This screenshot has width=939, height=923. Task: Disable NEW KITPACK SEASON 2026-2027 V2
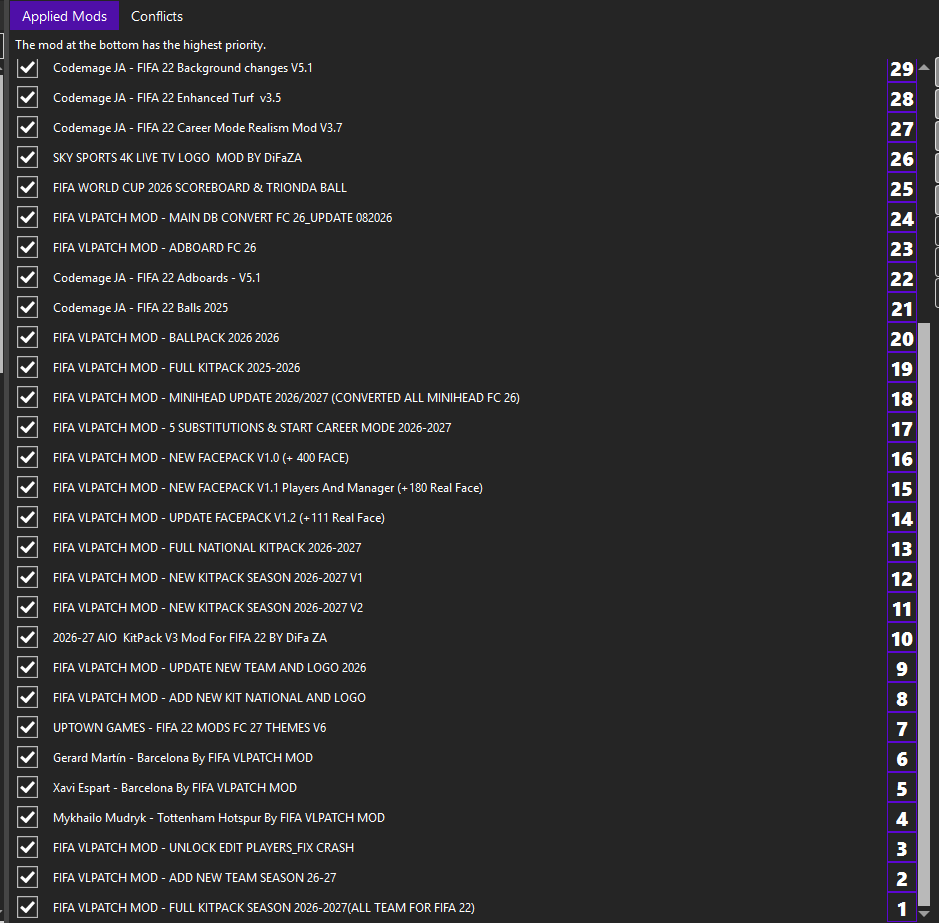pyautogui.click(x=28, y=607)
